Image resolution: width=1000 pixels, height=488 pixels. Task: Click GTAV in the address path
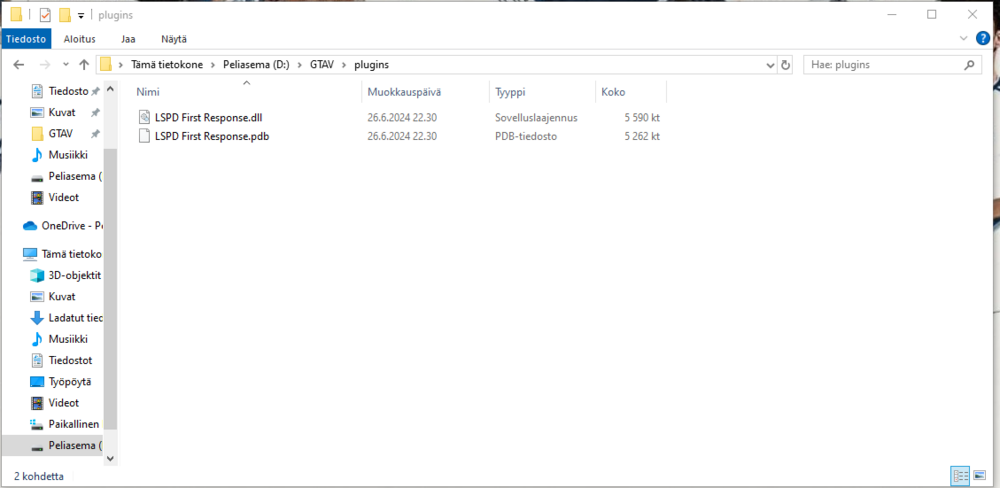coord(323,64)
